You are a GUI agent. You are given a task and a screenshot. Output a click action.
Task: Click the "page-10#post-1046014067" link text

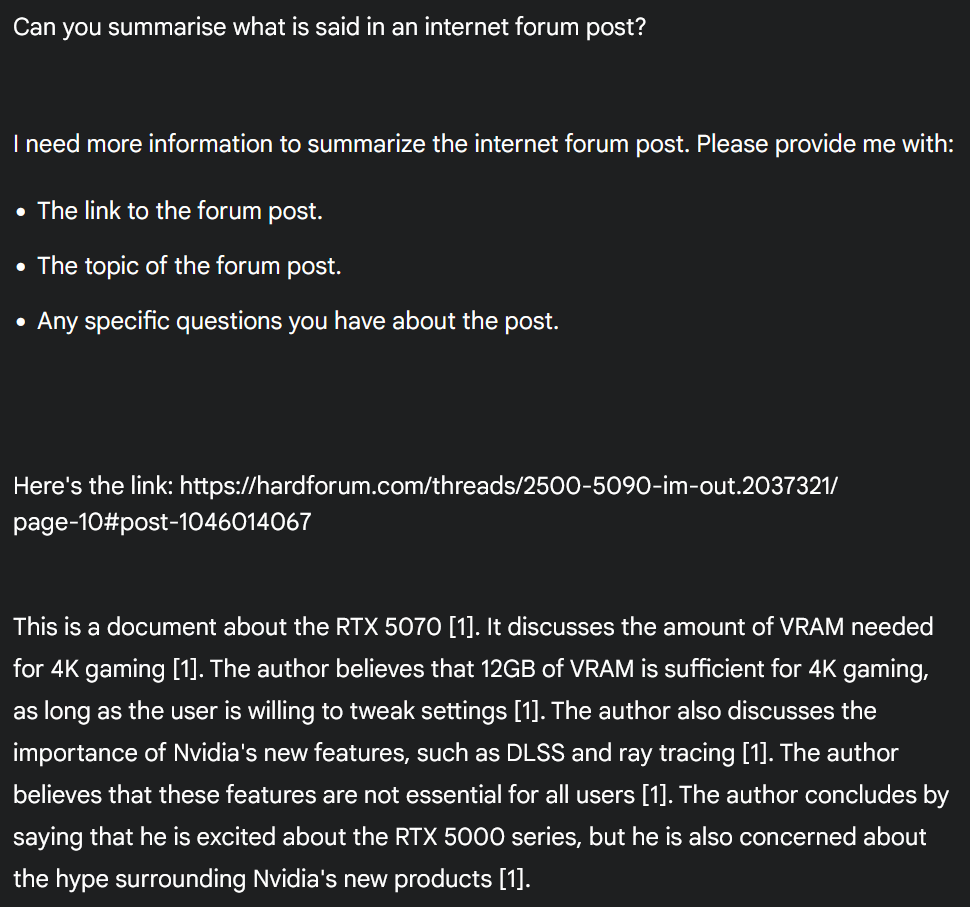[x=162, y=522]
